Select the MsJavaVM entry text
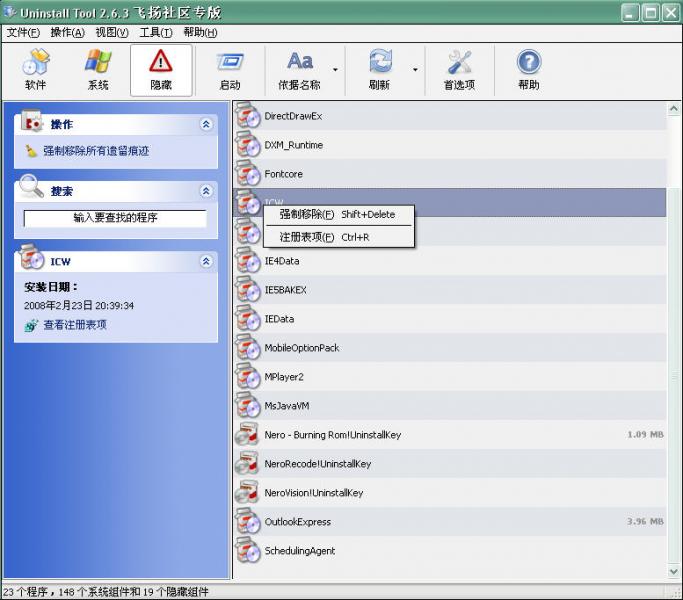This screenshot has height=600, width=683. (x=287, y=406)
